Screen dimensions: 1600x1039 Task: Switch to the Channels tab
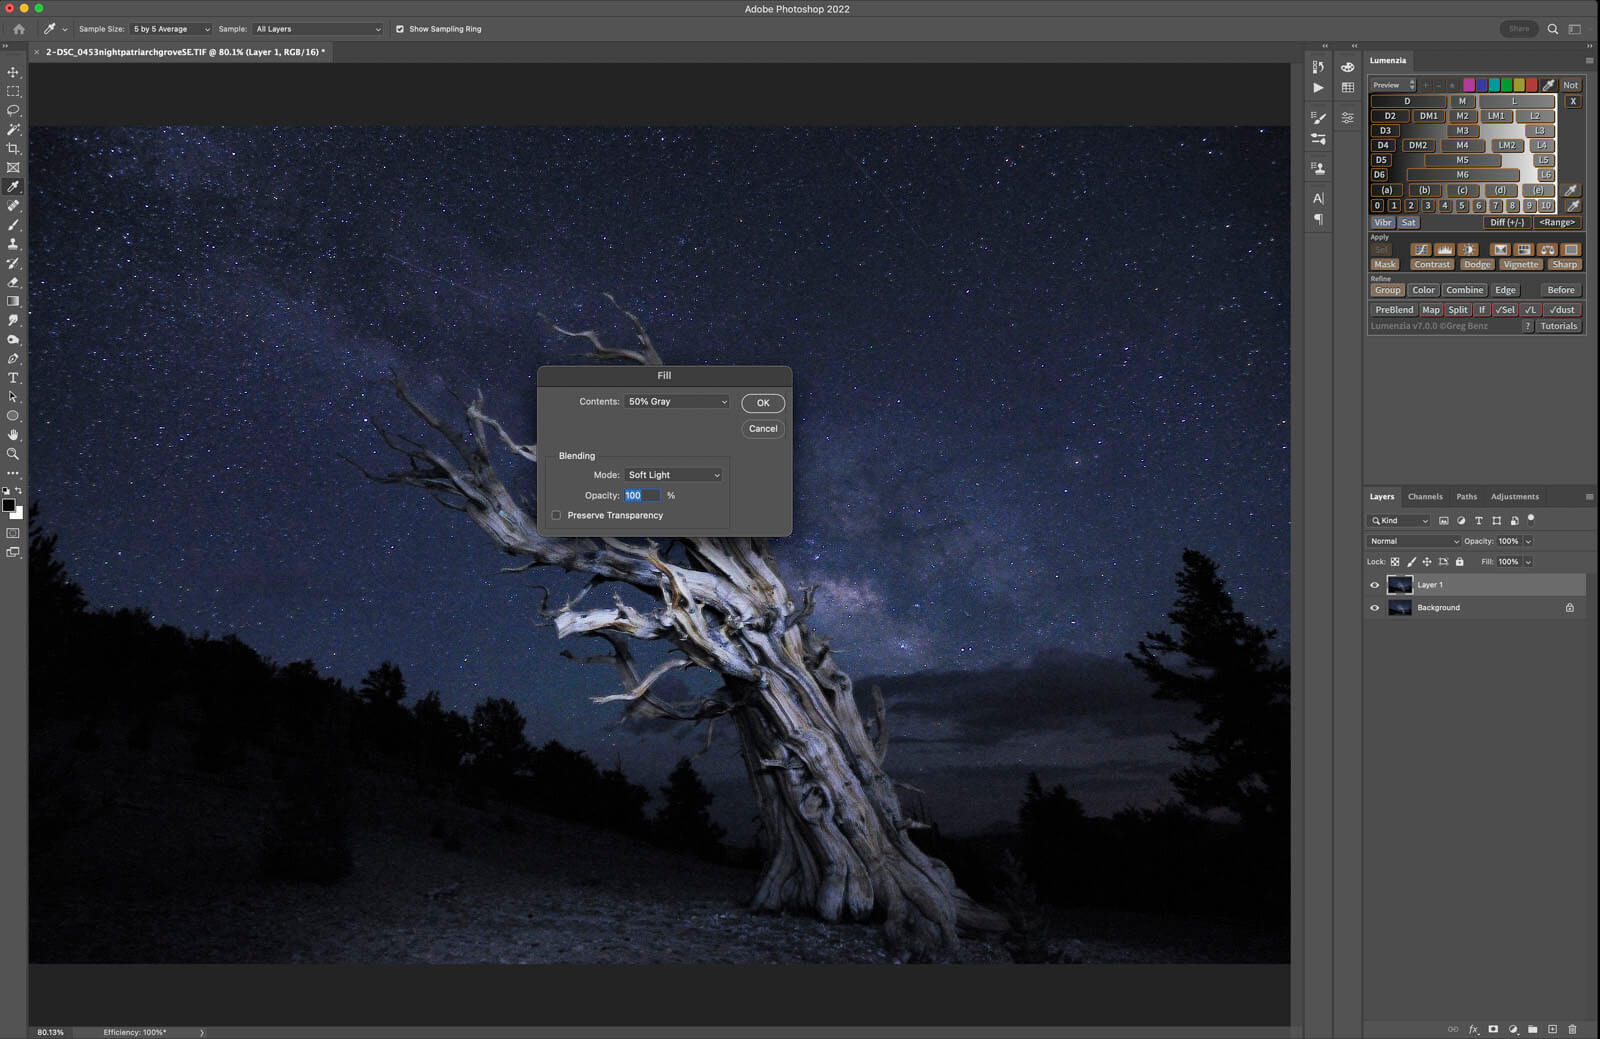(1425, 496)
